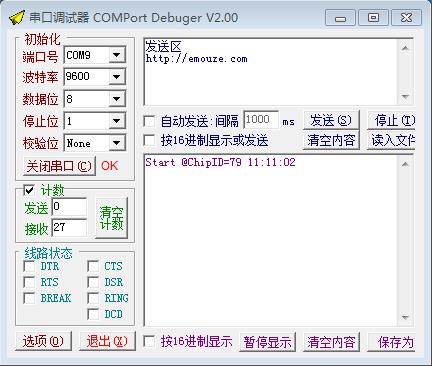Click receive area scrollbar up arrow
The image size is (432, 366).
pyautogui.click(x=405, y=164)
